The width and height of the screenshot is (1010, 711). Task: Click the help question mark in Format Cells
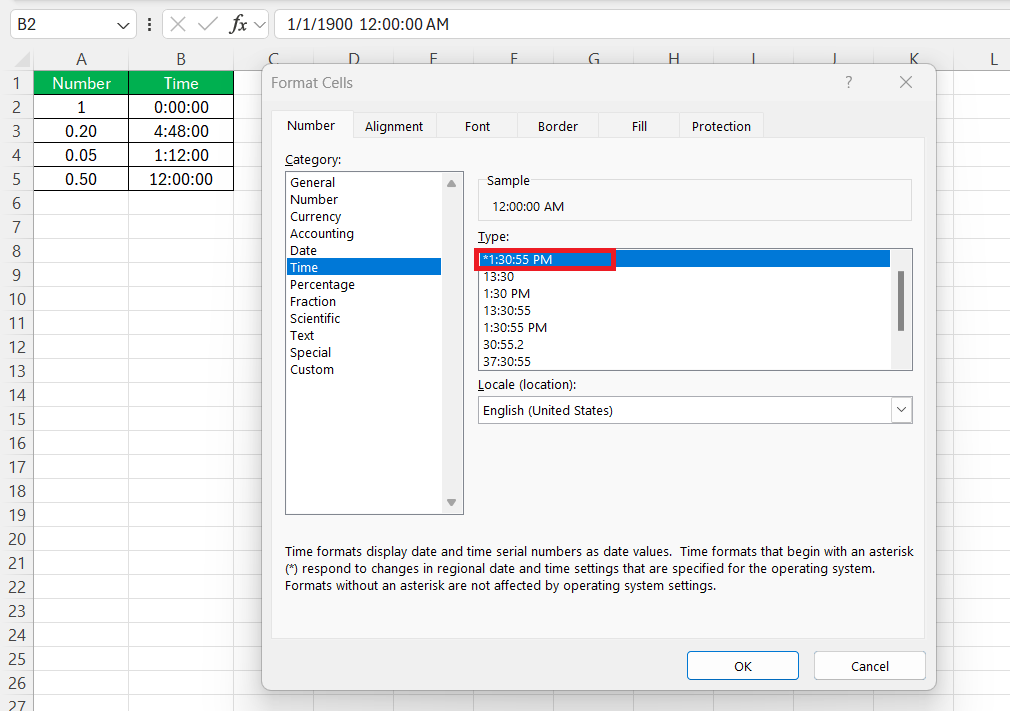pyautogui.click(x=848, y=82)
